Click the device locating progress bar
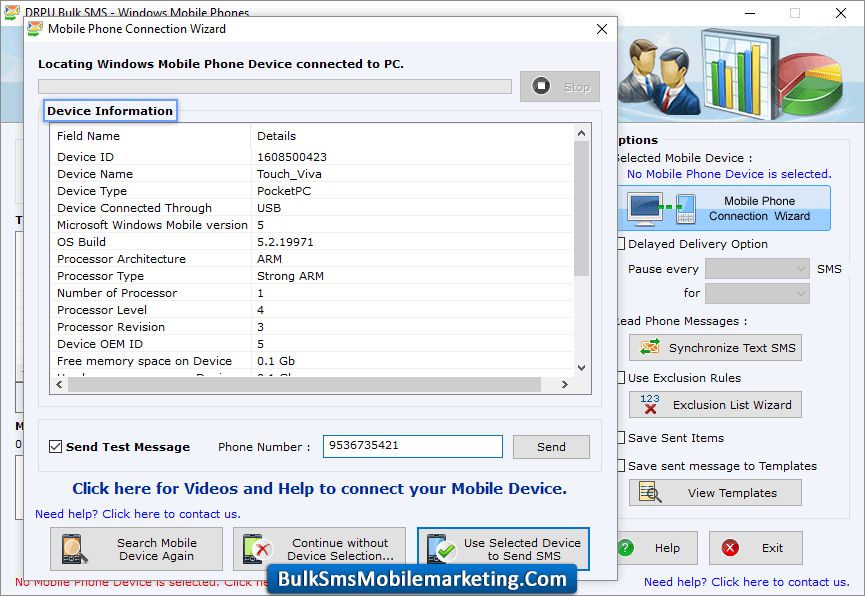The image size is (865, 596). [x=275, y=87]
